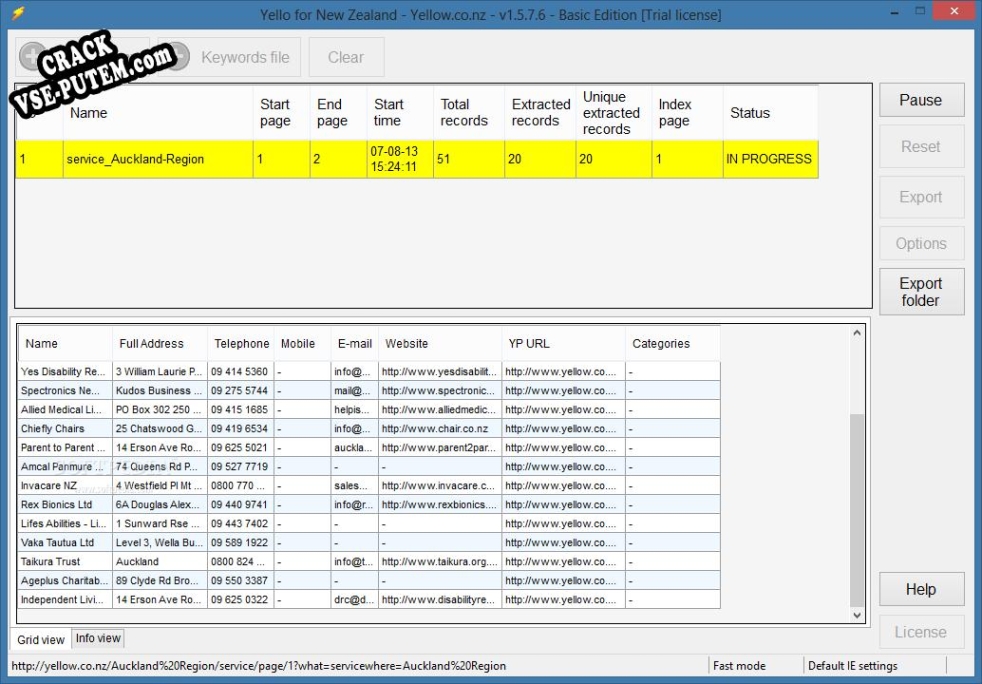Click the http://www.chair.co.nz website cell
The image size is (982, 684).
tap(440, 429)
